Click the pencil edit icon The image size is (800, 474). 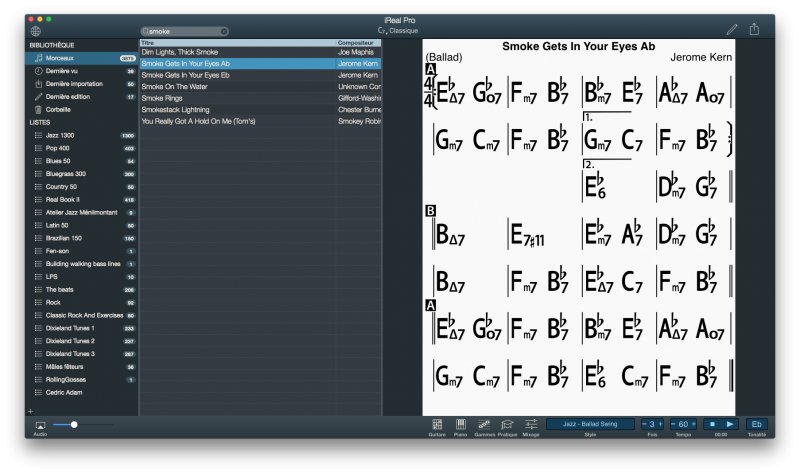(732, 30)
